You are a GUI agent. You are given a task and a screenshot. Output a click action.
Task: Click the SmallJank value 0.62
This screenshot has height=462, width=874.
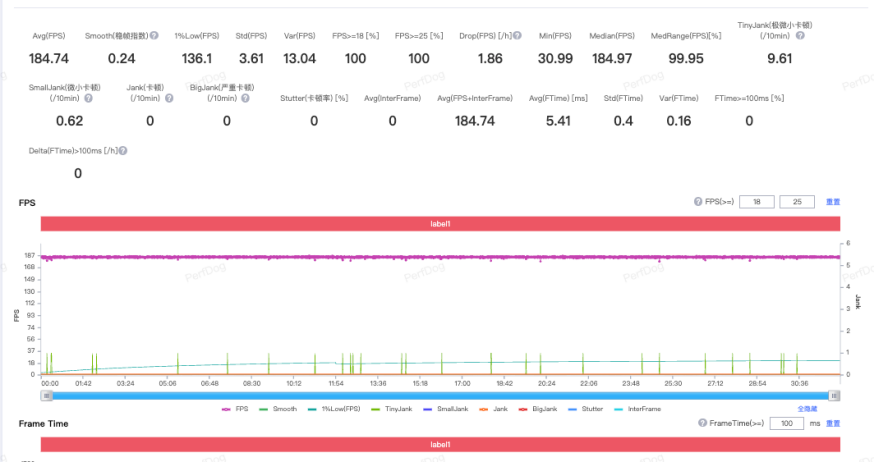pyautogui.click(x=70, y=121)
